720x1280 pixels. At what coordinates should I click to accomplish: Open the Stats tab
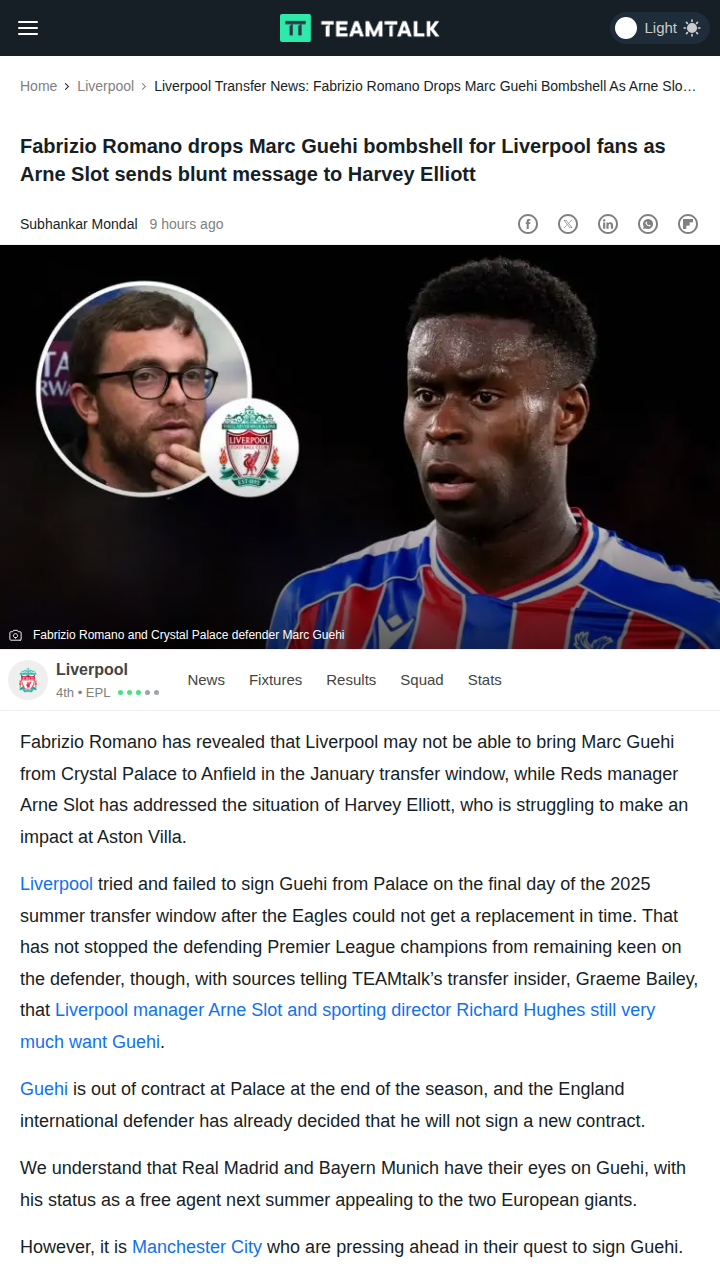tap(485, 680)
